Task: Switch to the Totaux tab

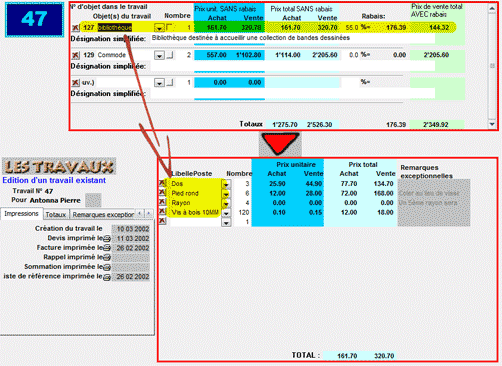Action: pos(56,215)
